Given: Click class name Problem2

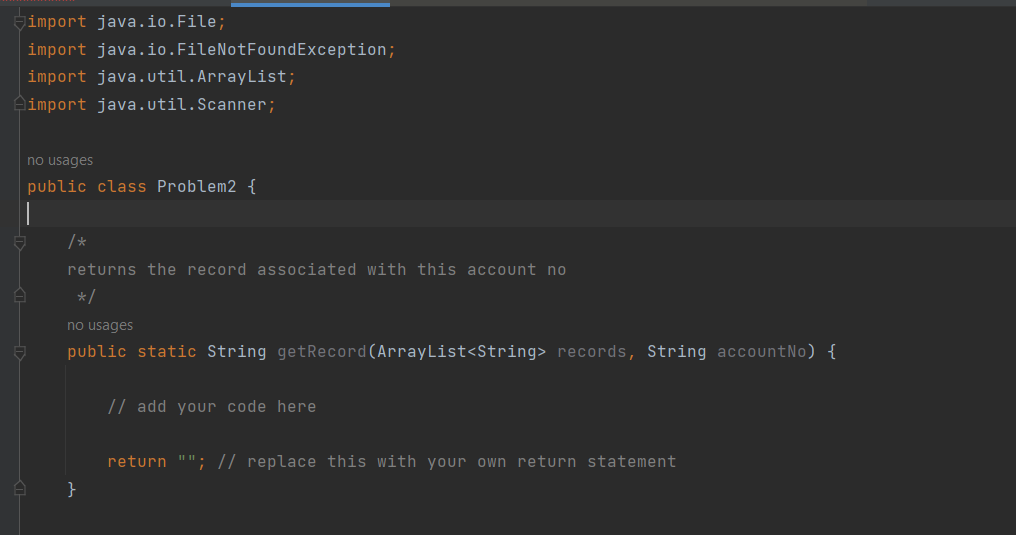Looking at the screenshot, I should point(196,187).
